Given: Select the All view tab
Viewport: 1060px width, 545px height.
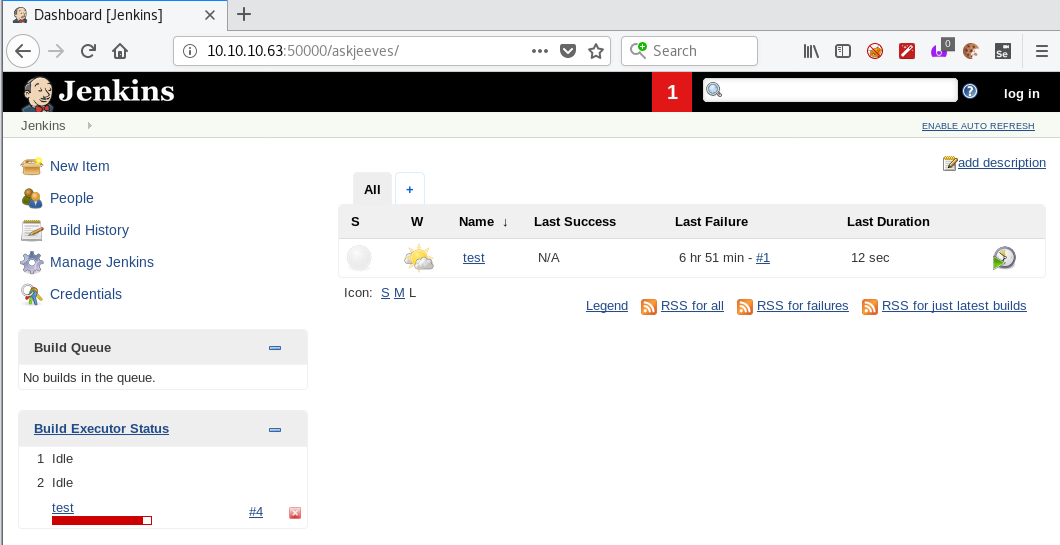Looking at the screenshot, I should point(372,189).
